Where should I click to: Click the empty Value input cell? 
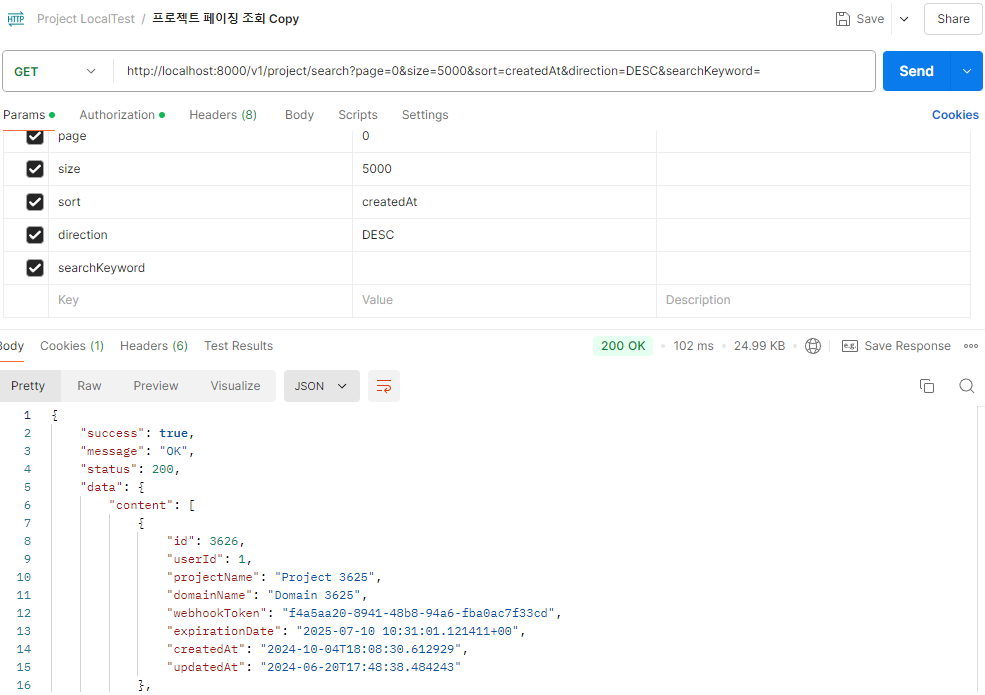coord(504,300)
